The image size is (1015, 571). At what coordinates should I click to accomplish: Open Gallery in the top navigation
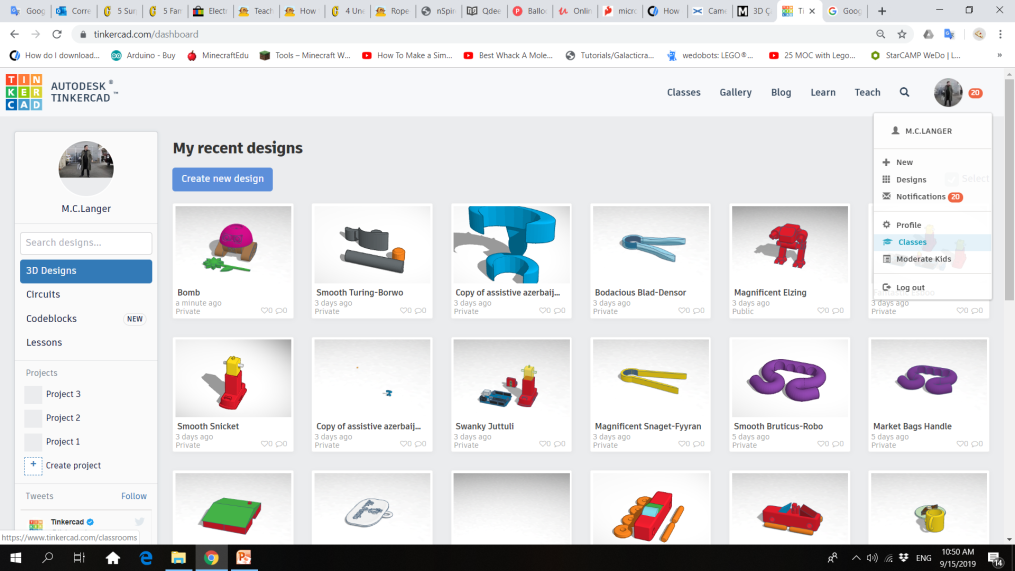(x=735, y=93)
